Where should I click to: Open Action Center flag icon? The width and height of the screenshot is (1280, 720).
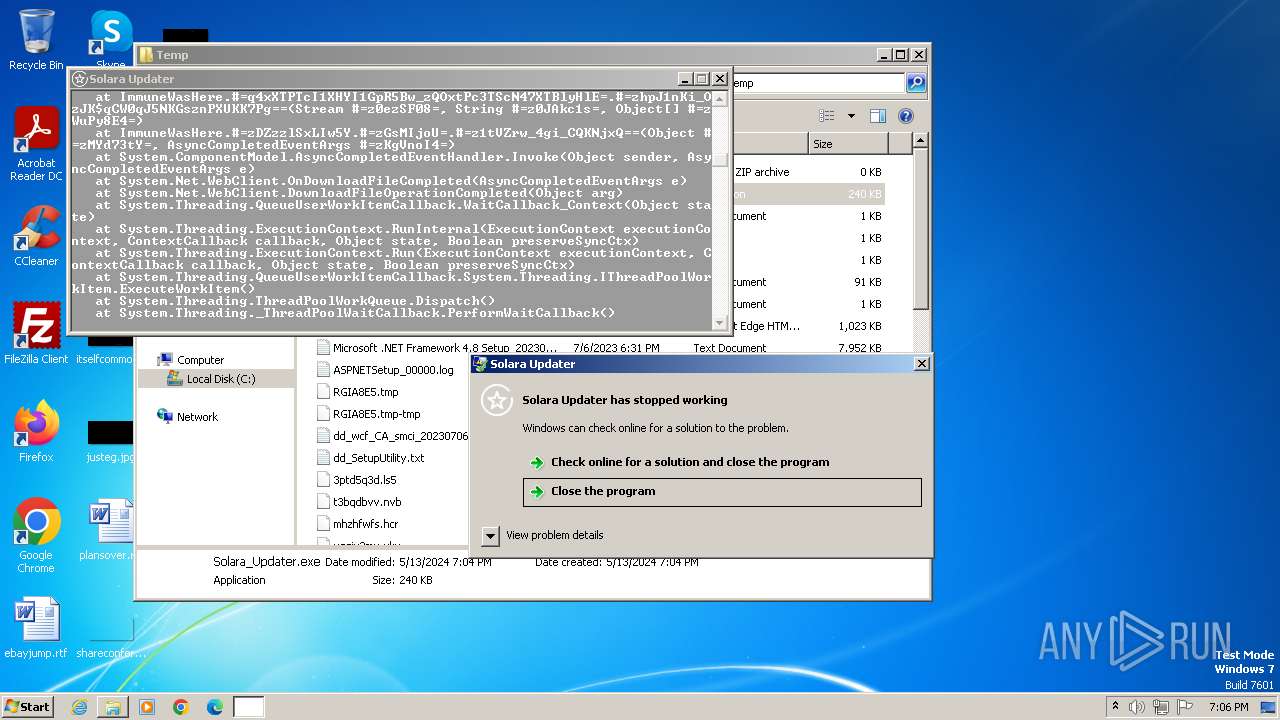click(1186, 707)
